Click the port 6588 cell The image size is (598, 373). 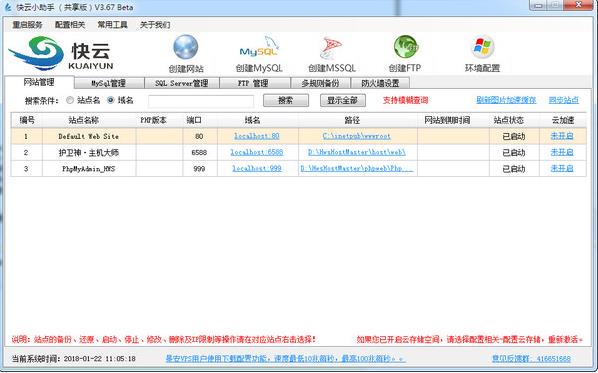point(199,153)
